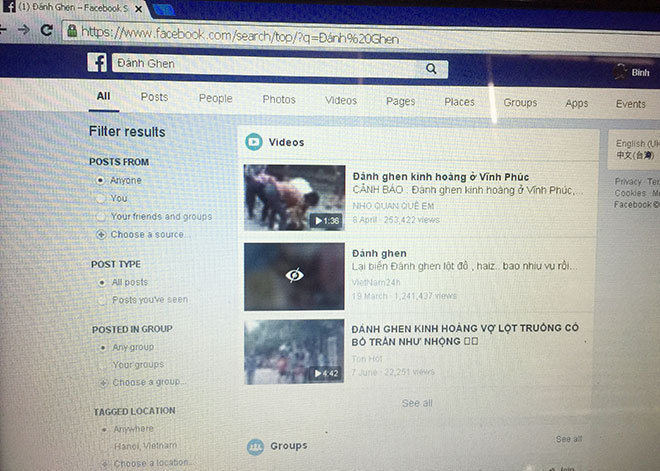Select All posts under Post Type
Viewport: 660px width, 471px height.
point(101,282)
